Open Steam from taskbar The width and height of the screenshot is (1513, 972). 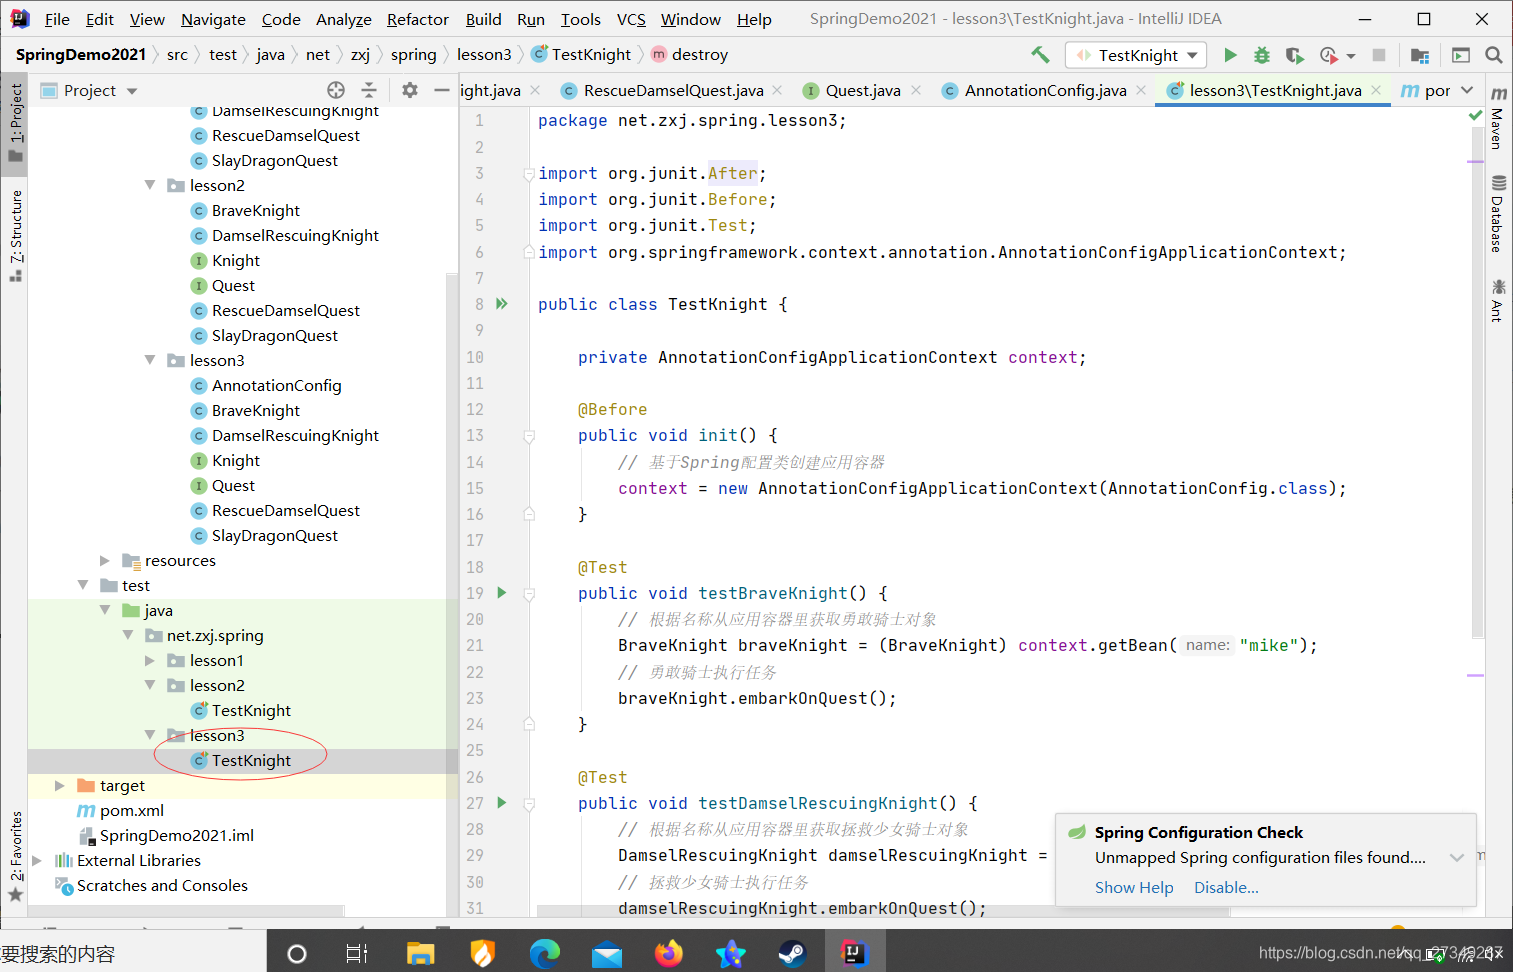(x=793, y=954)
